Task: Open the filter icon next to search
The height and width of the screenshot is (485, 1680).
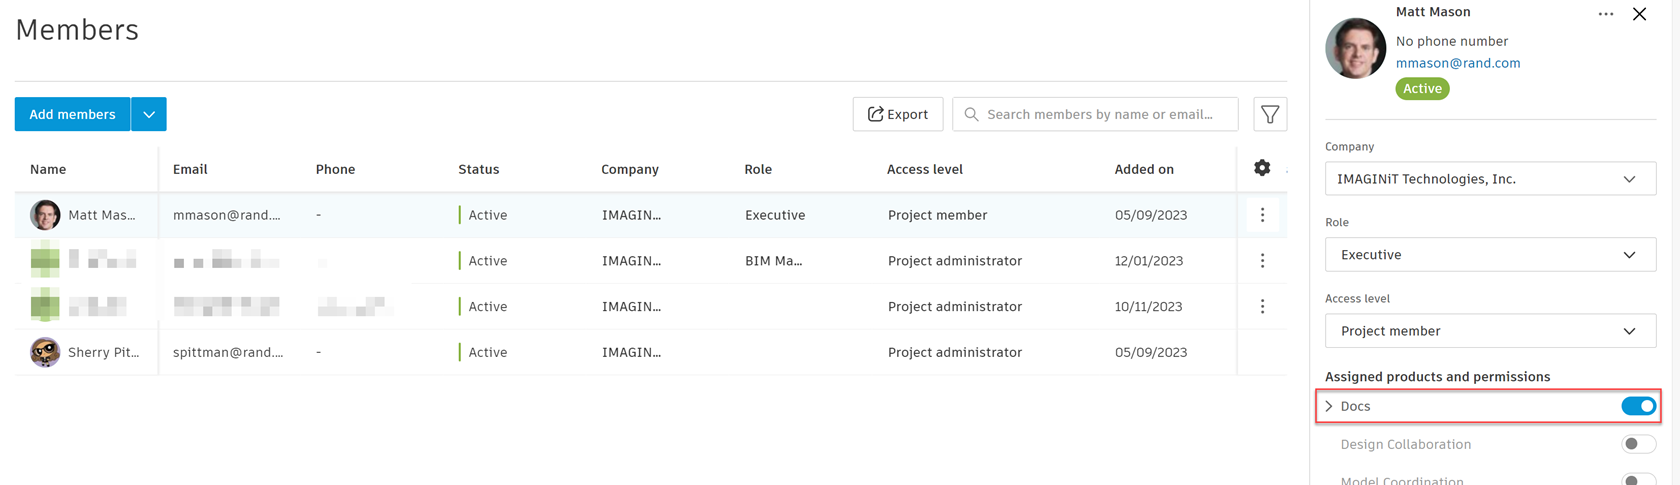Action: click(x=1269, y=115)
